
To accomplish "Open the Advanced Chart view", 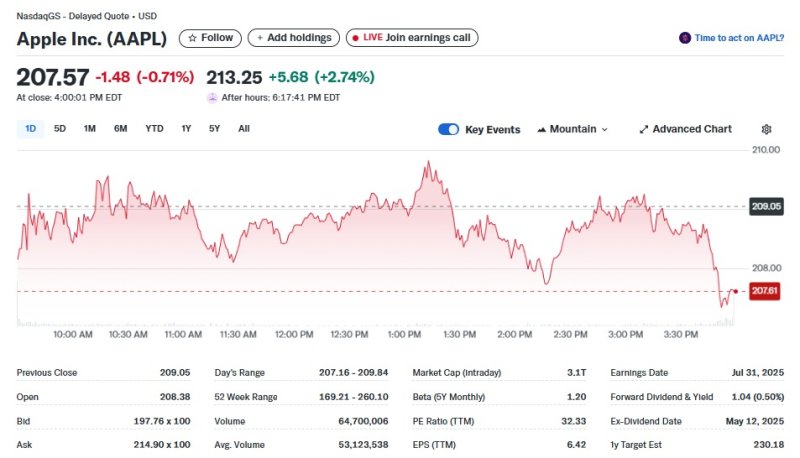I will point(686,130).
